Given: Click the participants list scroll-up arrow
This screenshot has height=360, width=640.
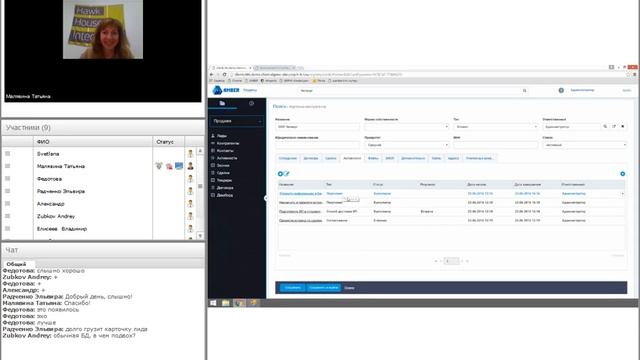Looking at the screenshot, I should coord(200,151).
